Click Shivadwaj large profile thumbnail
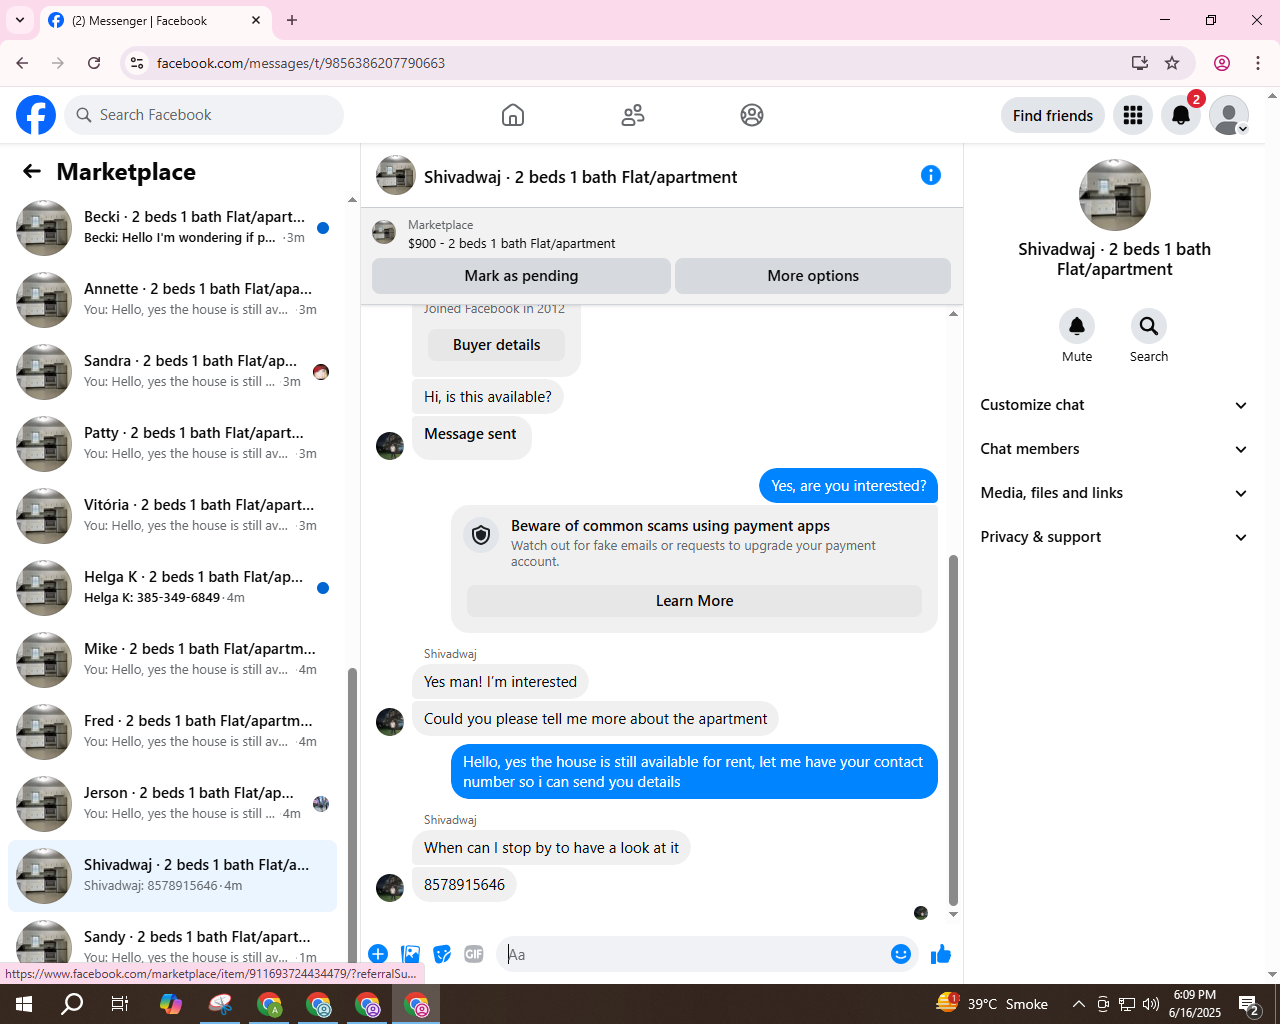Viewport: 1280px width, 1024px height. (1114, 195)
